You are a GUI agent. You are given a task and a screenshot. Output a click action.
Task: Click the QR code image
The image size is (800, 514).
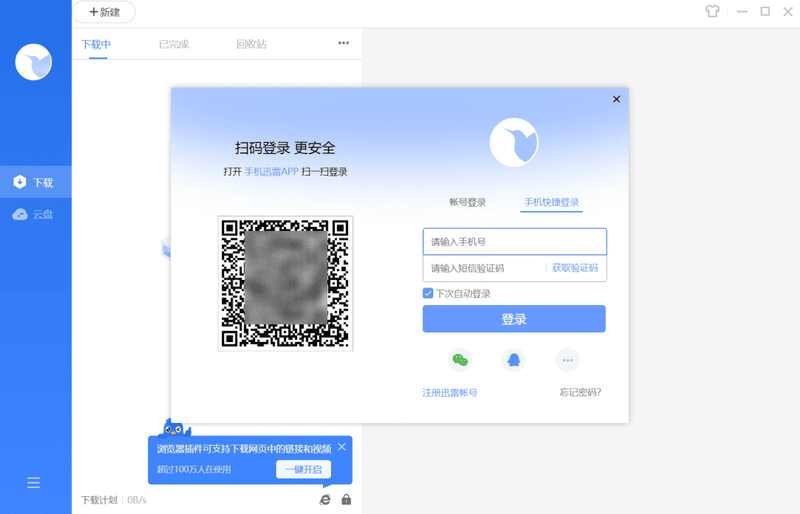[x=286, y=283]
